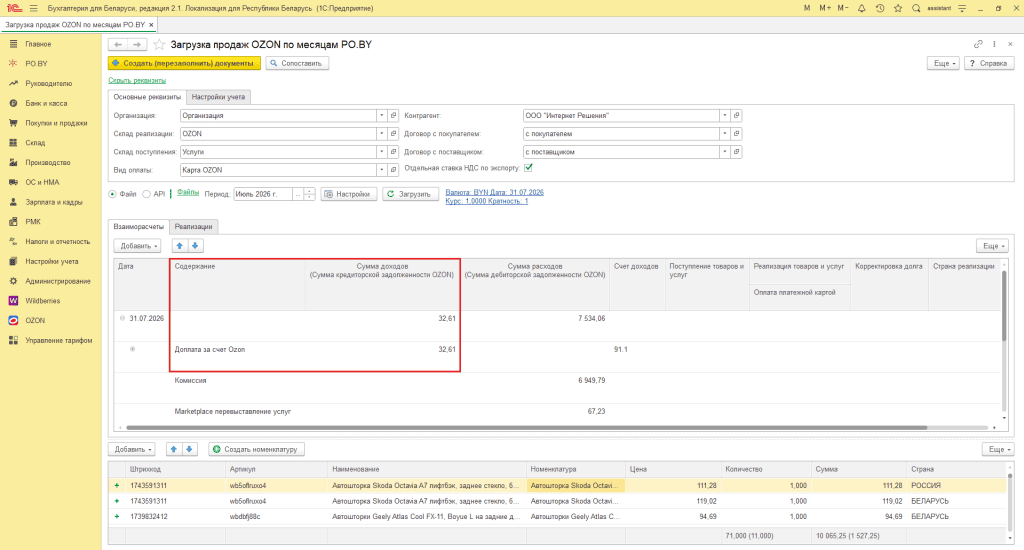Open the Wildberries sidebar section
The height and width of the screenshot is (550, 1024).
pyautogui.click(x=42, y=300)
